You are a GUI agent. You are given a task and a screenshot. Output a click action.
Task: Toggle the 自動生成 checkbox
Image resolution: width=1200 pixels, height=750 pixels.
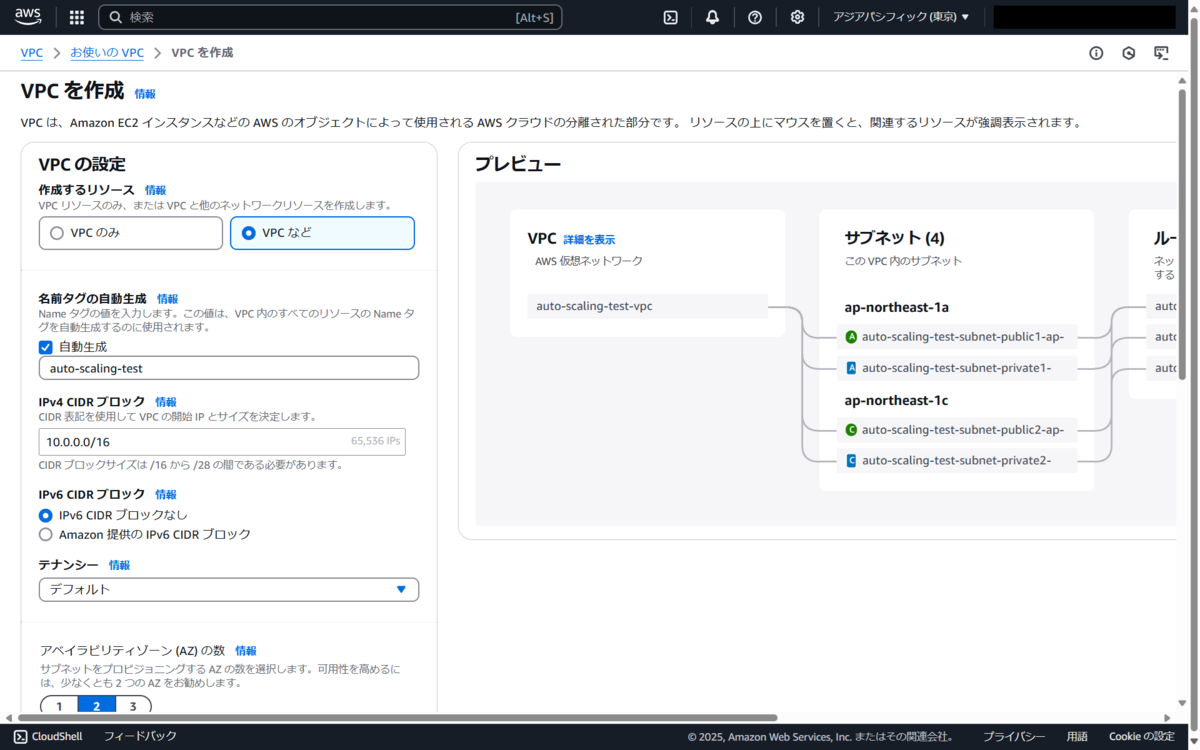point(45,347)
